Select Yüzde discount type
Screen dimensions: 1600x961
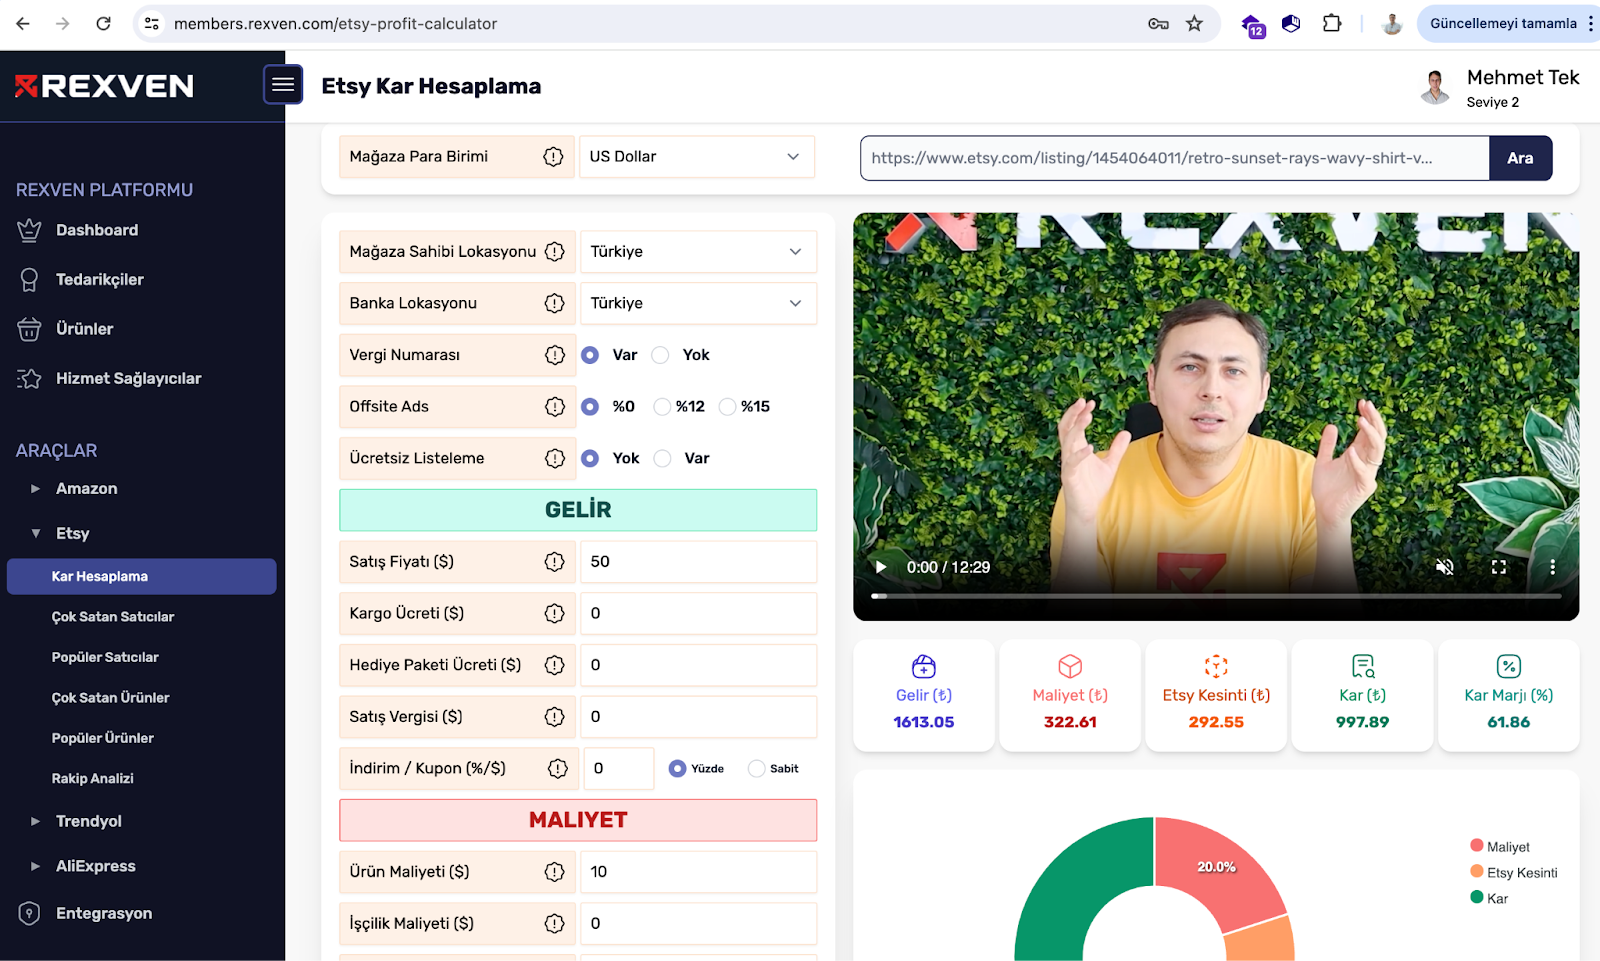point(677,769)
